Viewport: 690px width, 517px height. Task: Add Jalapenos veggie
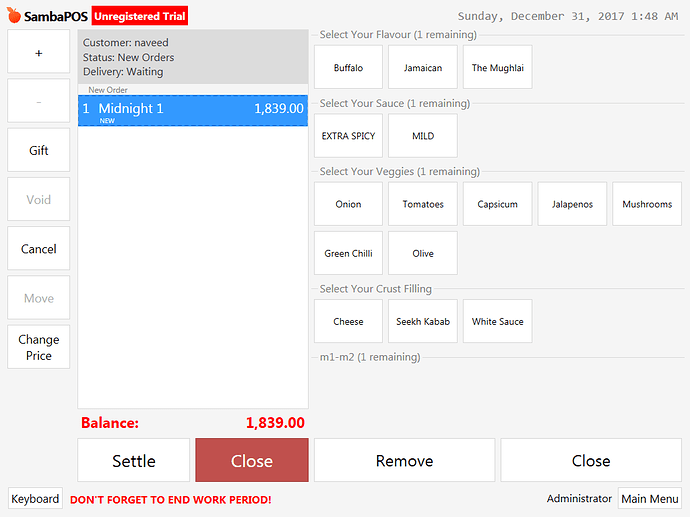(573, 204)
